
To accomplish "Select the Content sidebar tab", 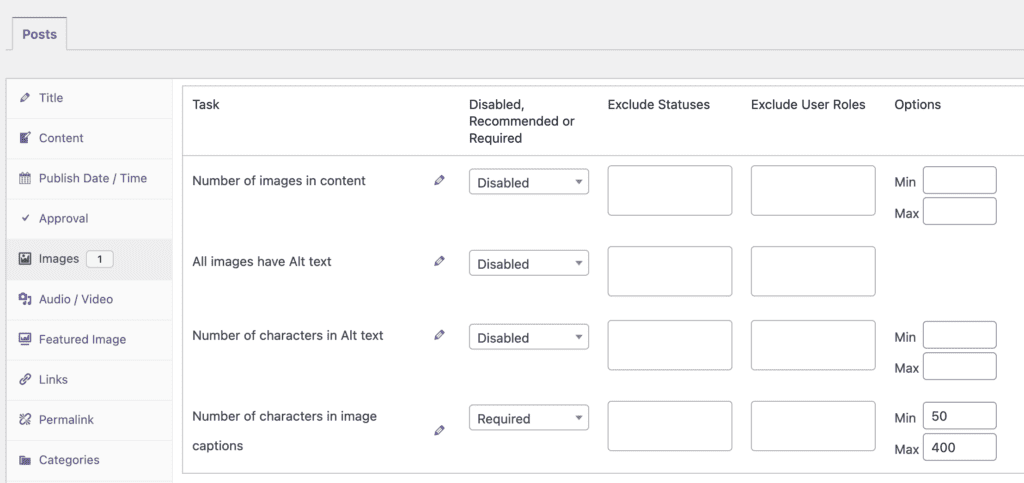I will coord(61,138).
